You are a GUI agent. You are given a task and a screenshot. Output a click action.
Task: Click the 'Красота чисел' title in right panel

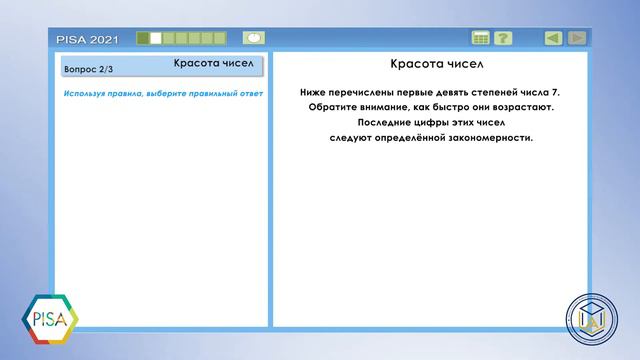tap(437, 64)
